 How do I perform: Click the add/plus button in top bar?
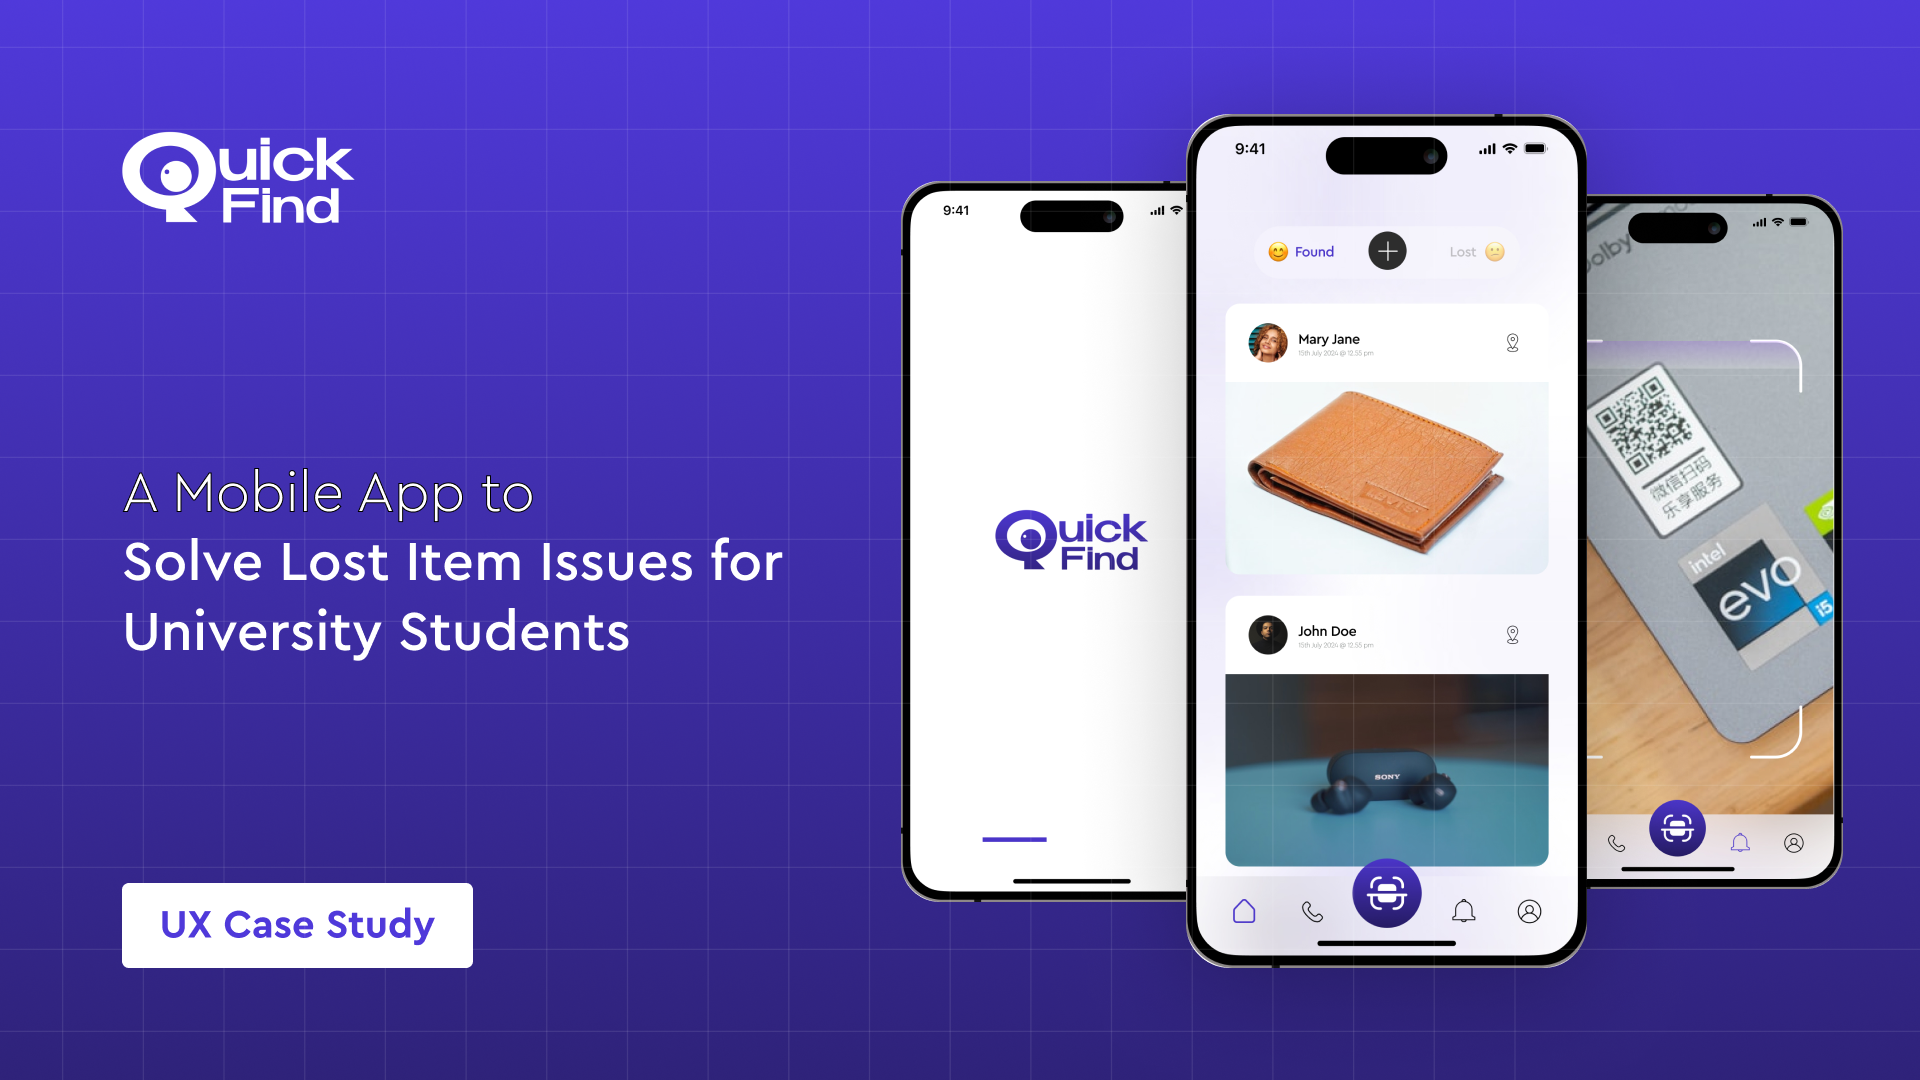[1385, 251]
